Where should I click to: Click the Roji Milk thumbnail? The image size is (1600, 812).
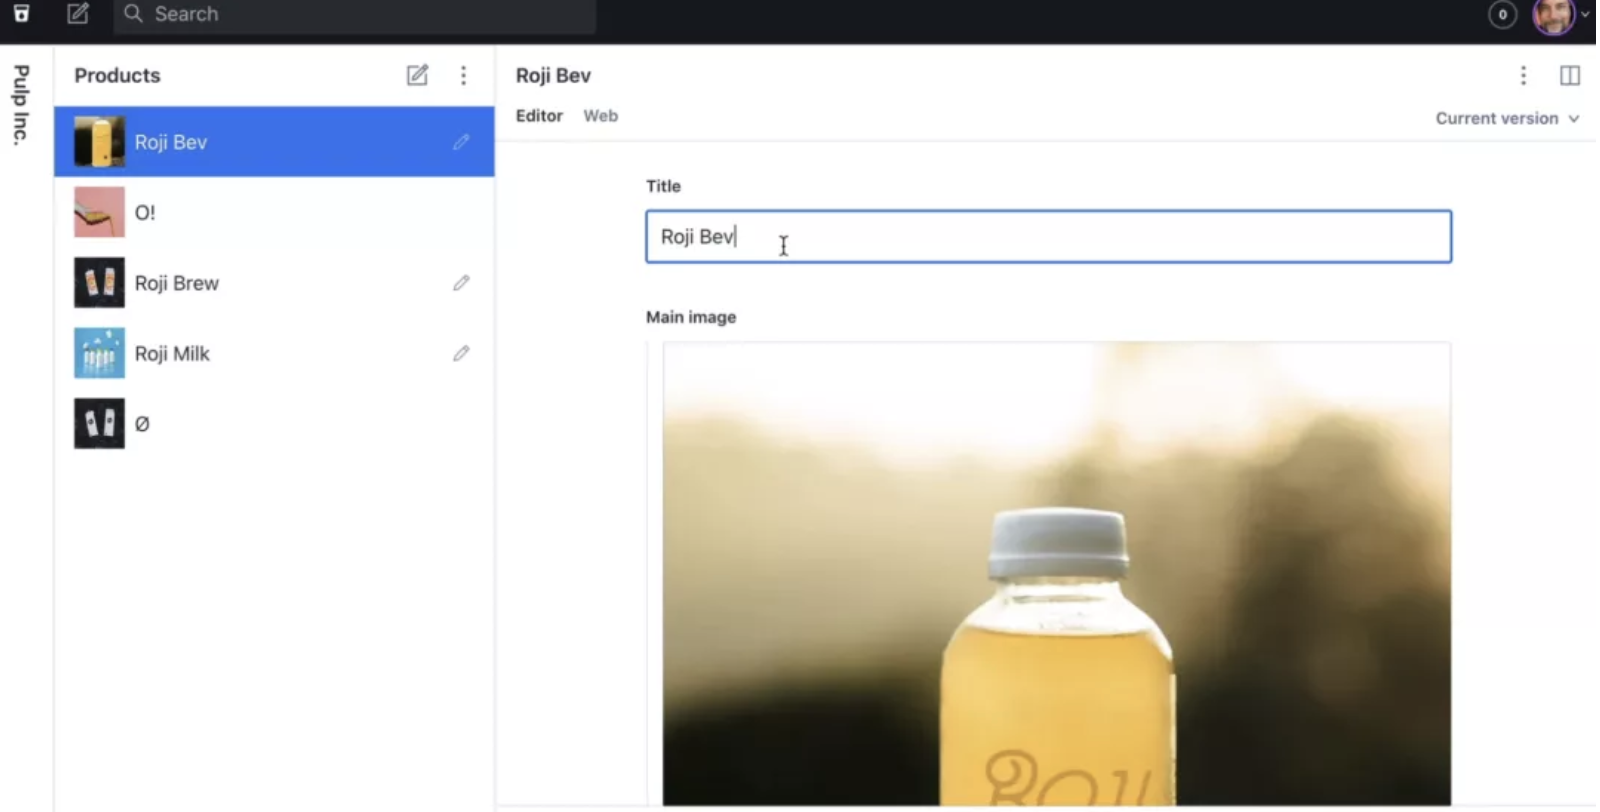tap(99, 353)
